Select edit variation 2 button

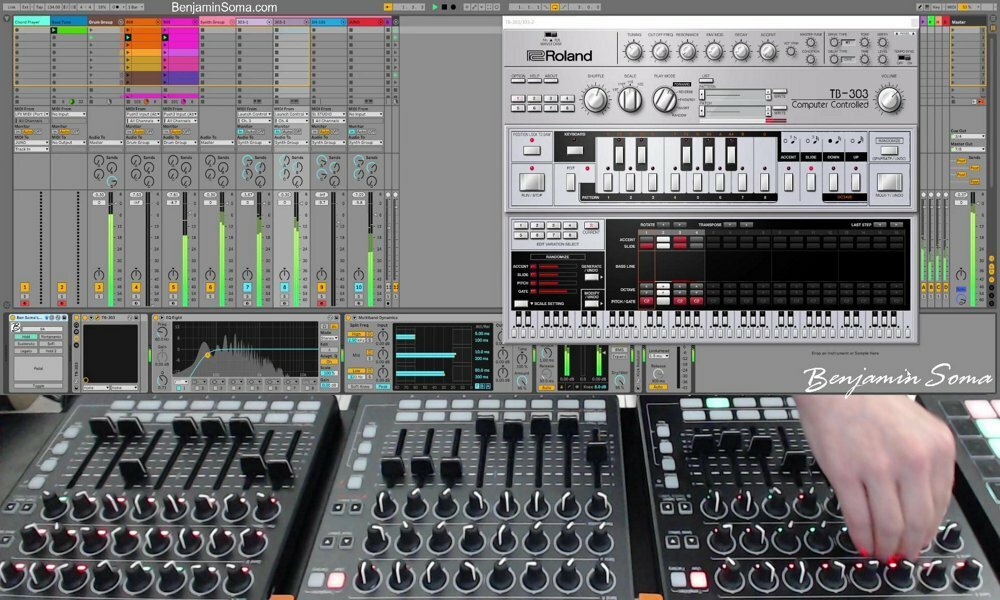tap(537, 226)
